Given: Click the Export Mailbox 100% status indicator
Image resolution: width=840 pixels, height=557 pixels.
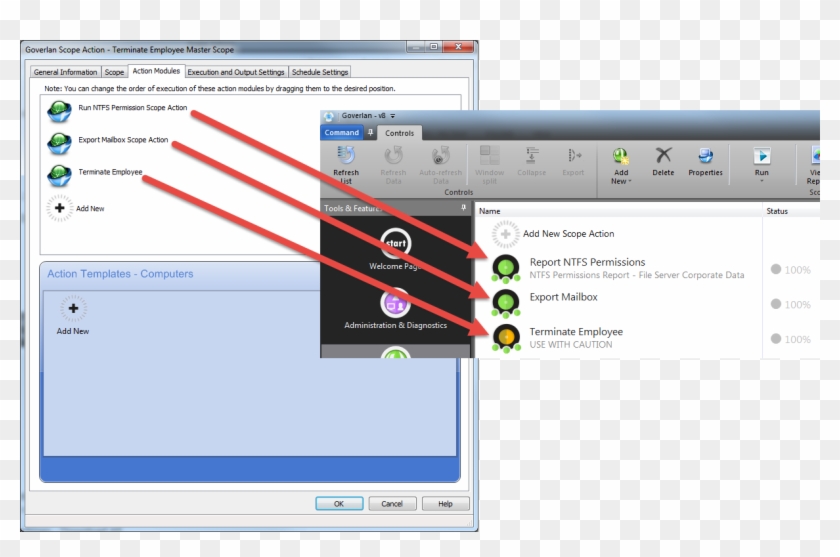Looking at the screenshot, I should coord(791,304).
